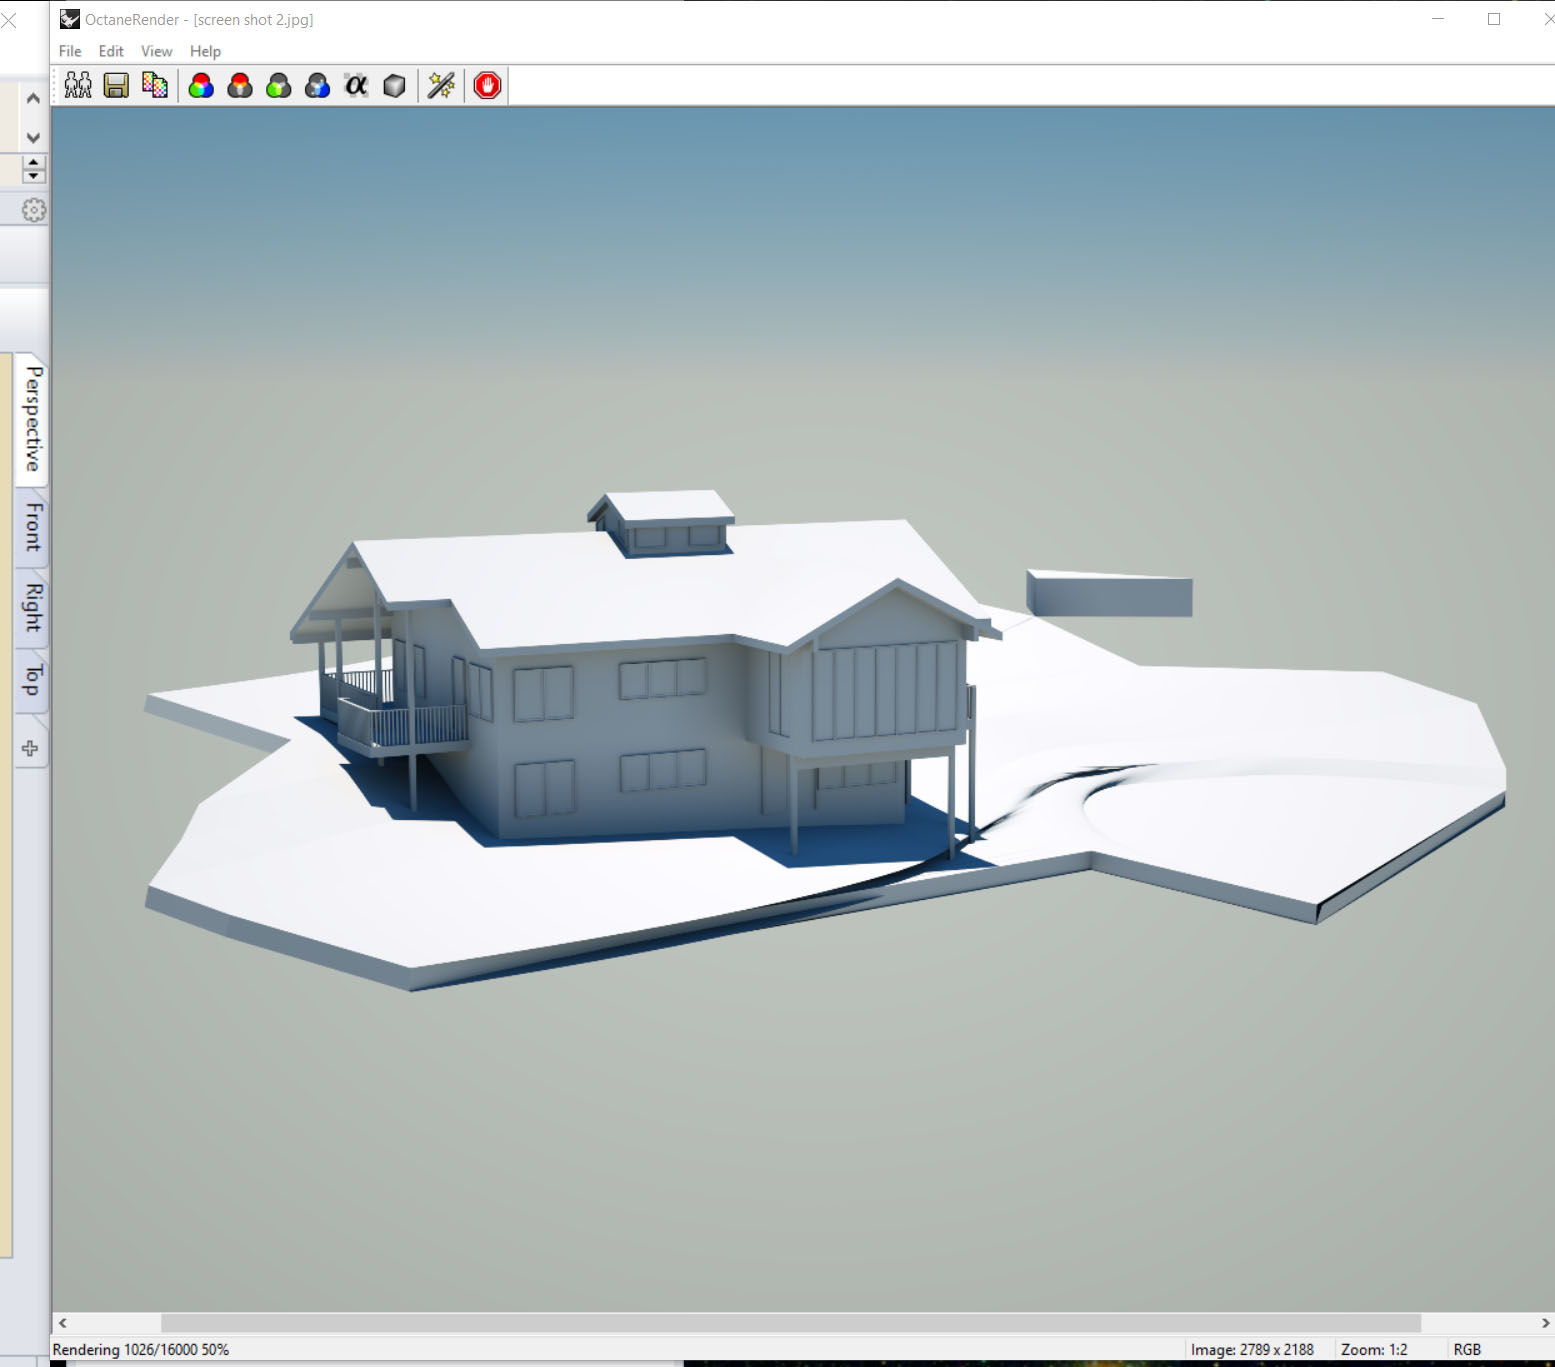The height and width of the screenshot is (1367, 1555).
Task: Click the 'Rendering 1026/16000 50%' status text
Action: (x=141, y=1350)
